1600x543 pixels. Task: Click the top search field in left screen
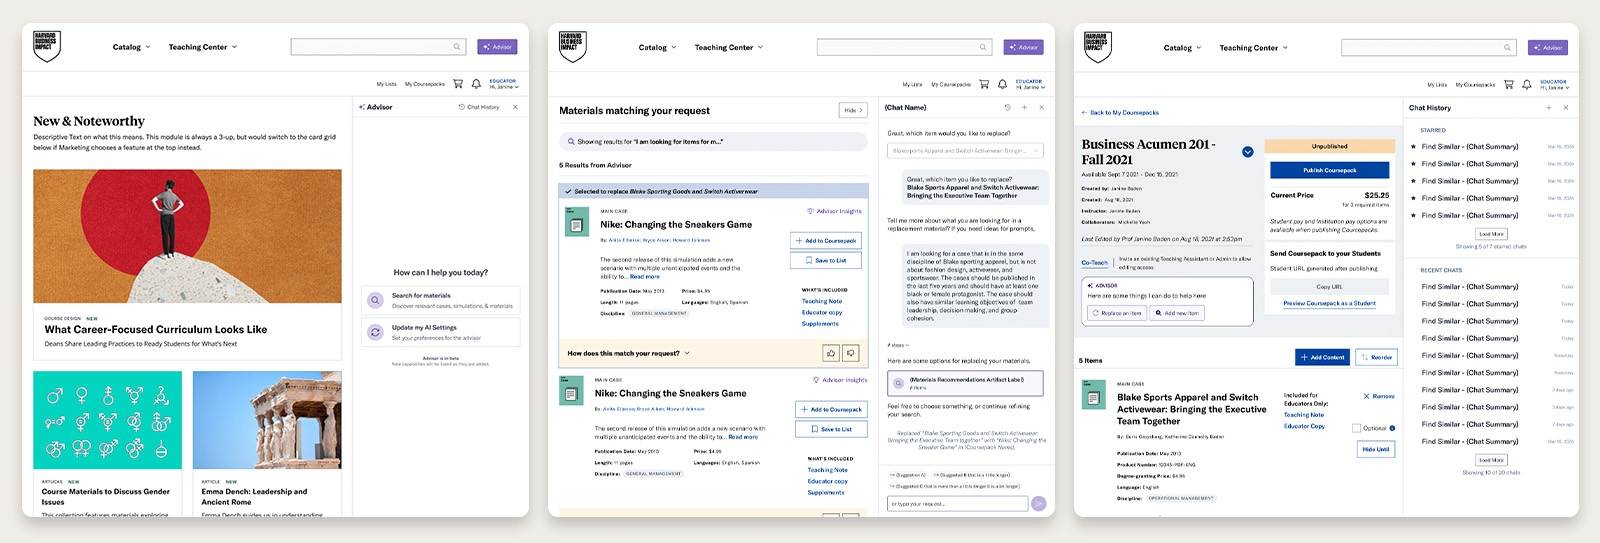378,47
